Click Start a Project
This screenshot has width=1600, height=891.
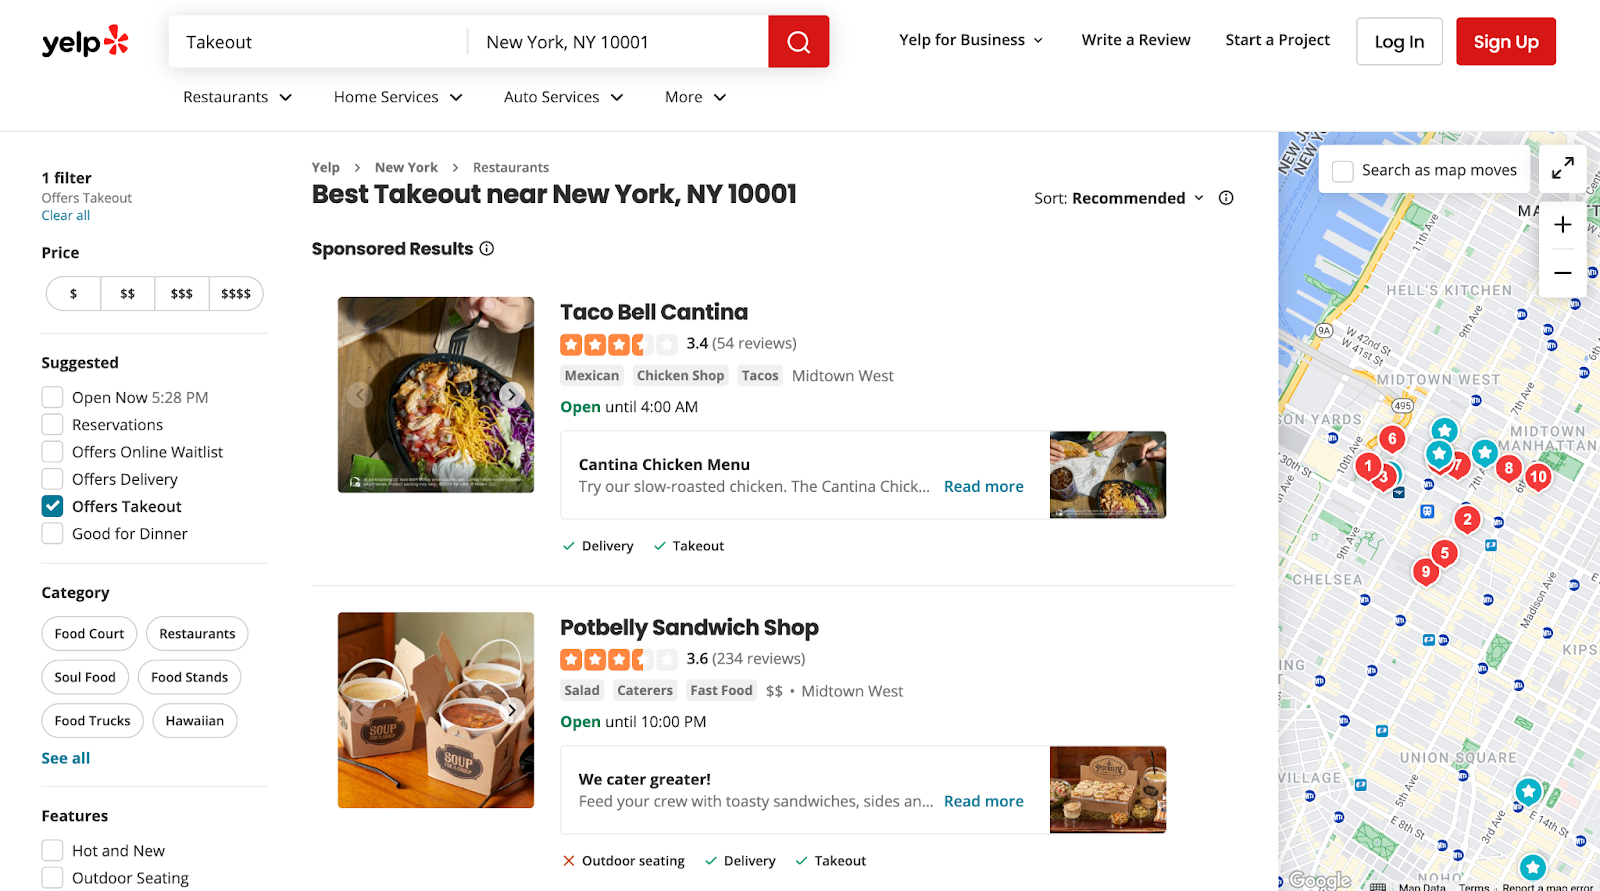(1277, 40)
